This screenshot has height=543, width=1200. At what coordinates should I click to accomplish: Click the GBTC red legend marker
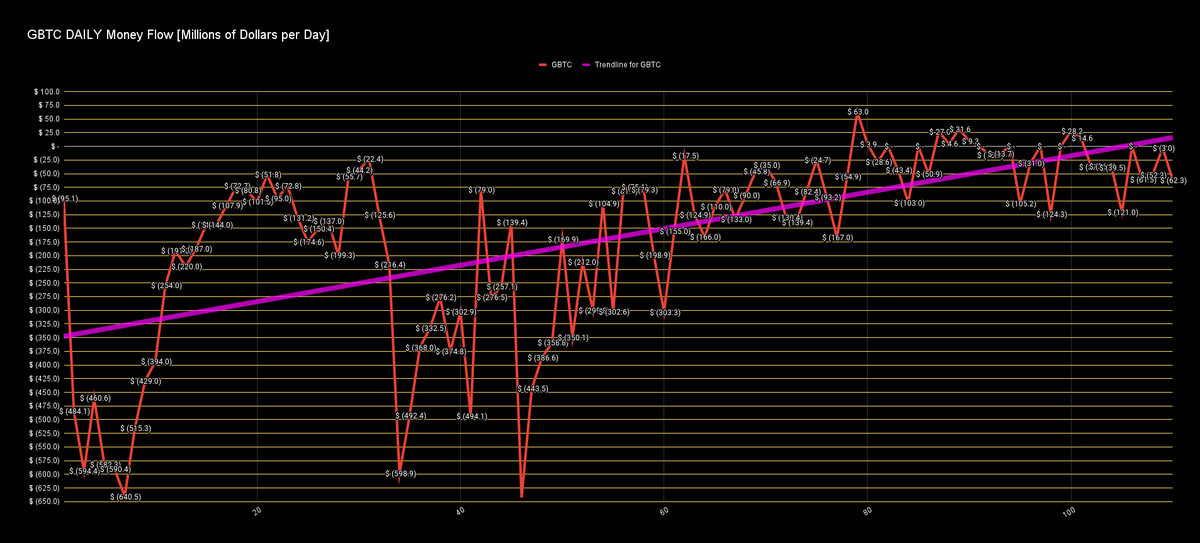point(543,64)
